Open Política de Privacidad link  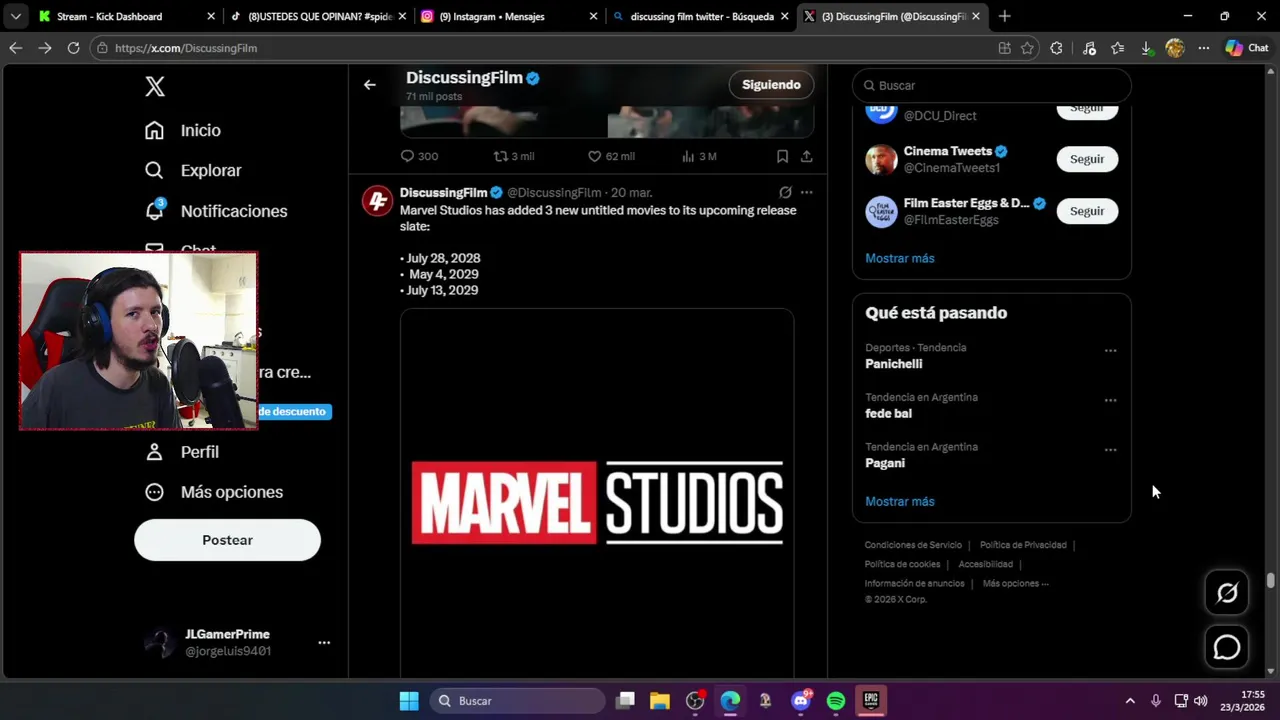[1023, 545]
